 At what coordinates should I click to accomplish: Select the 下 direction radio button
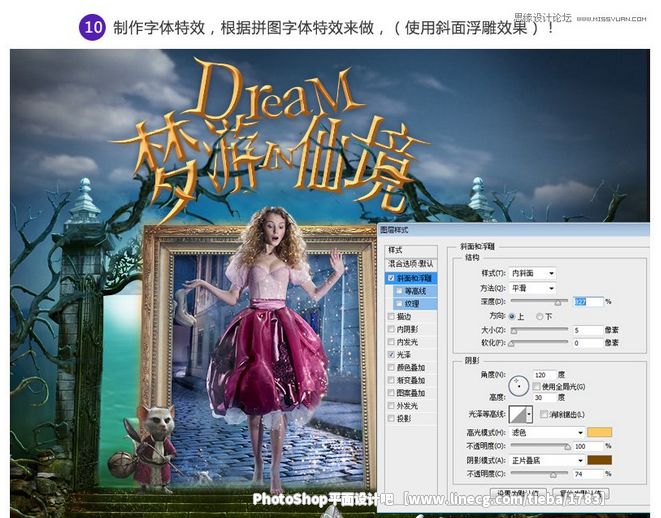click(540, 316)
